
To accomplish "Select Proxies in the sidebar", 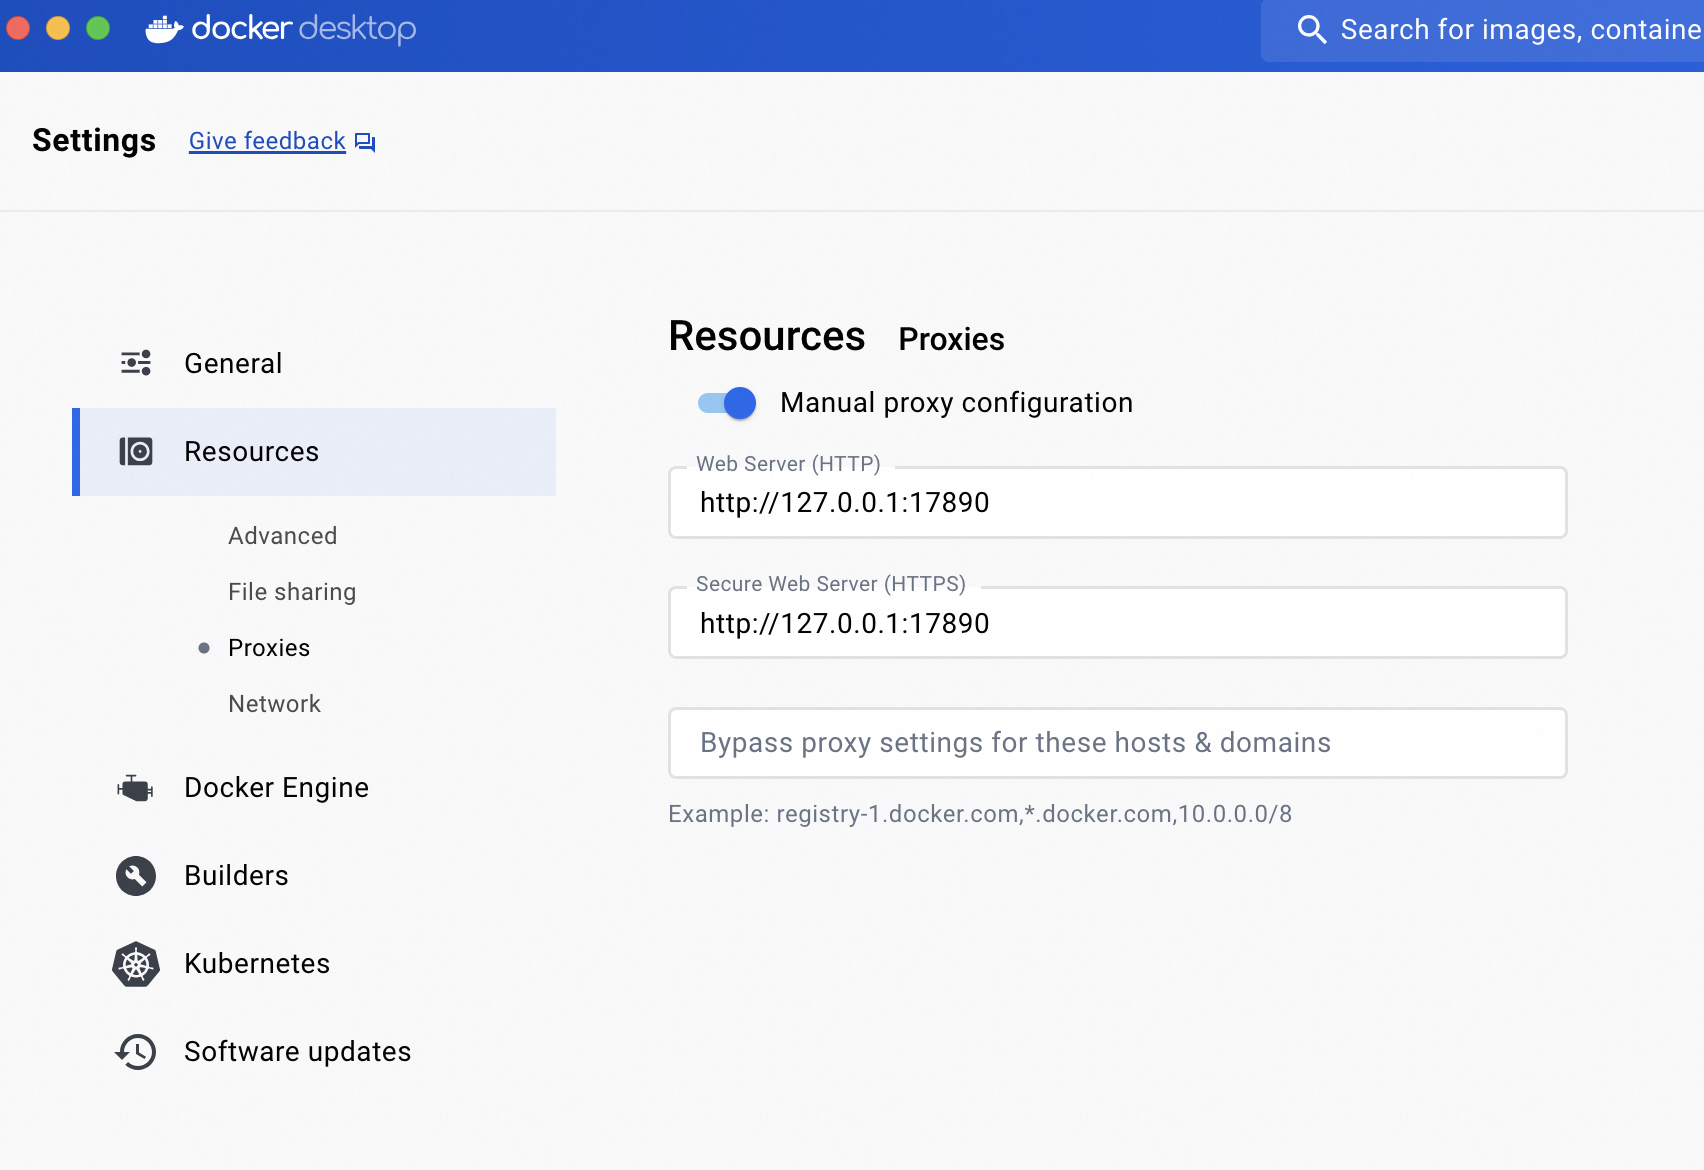I will (x=269, y=648).
